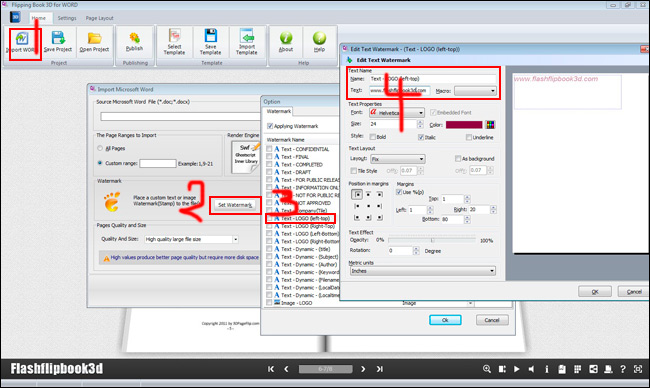Click the 'i' information icon in viewer bar
Screen dimensions: 650x388
click(x=546, y=369)
